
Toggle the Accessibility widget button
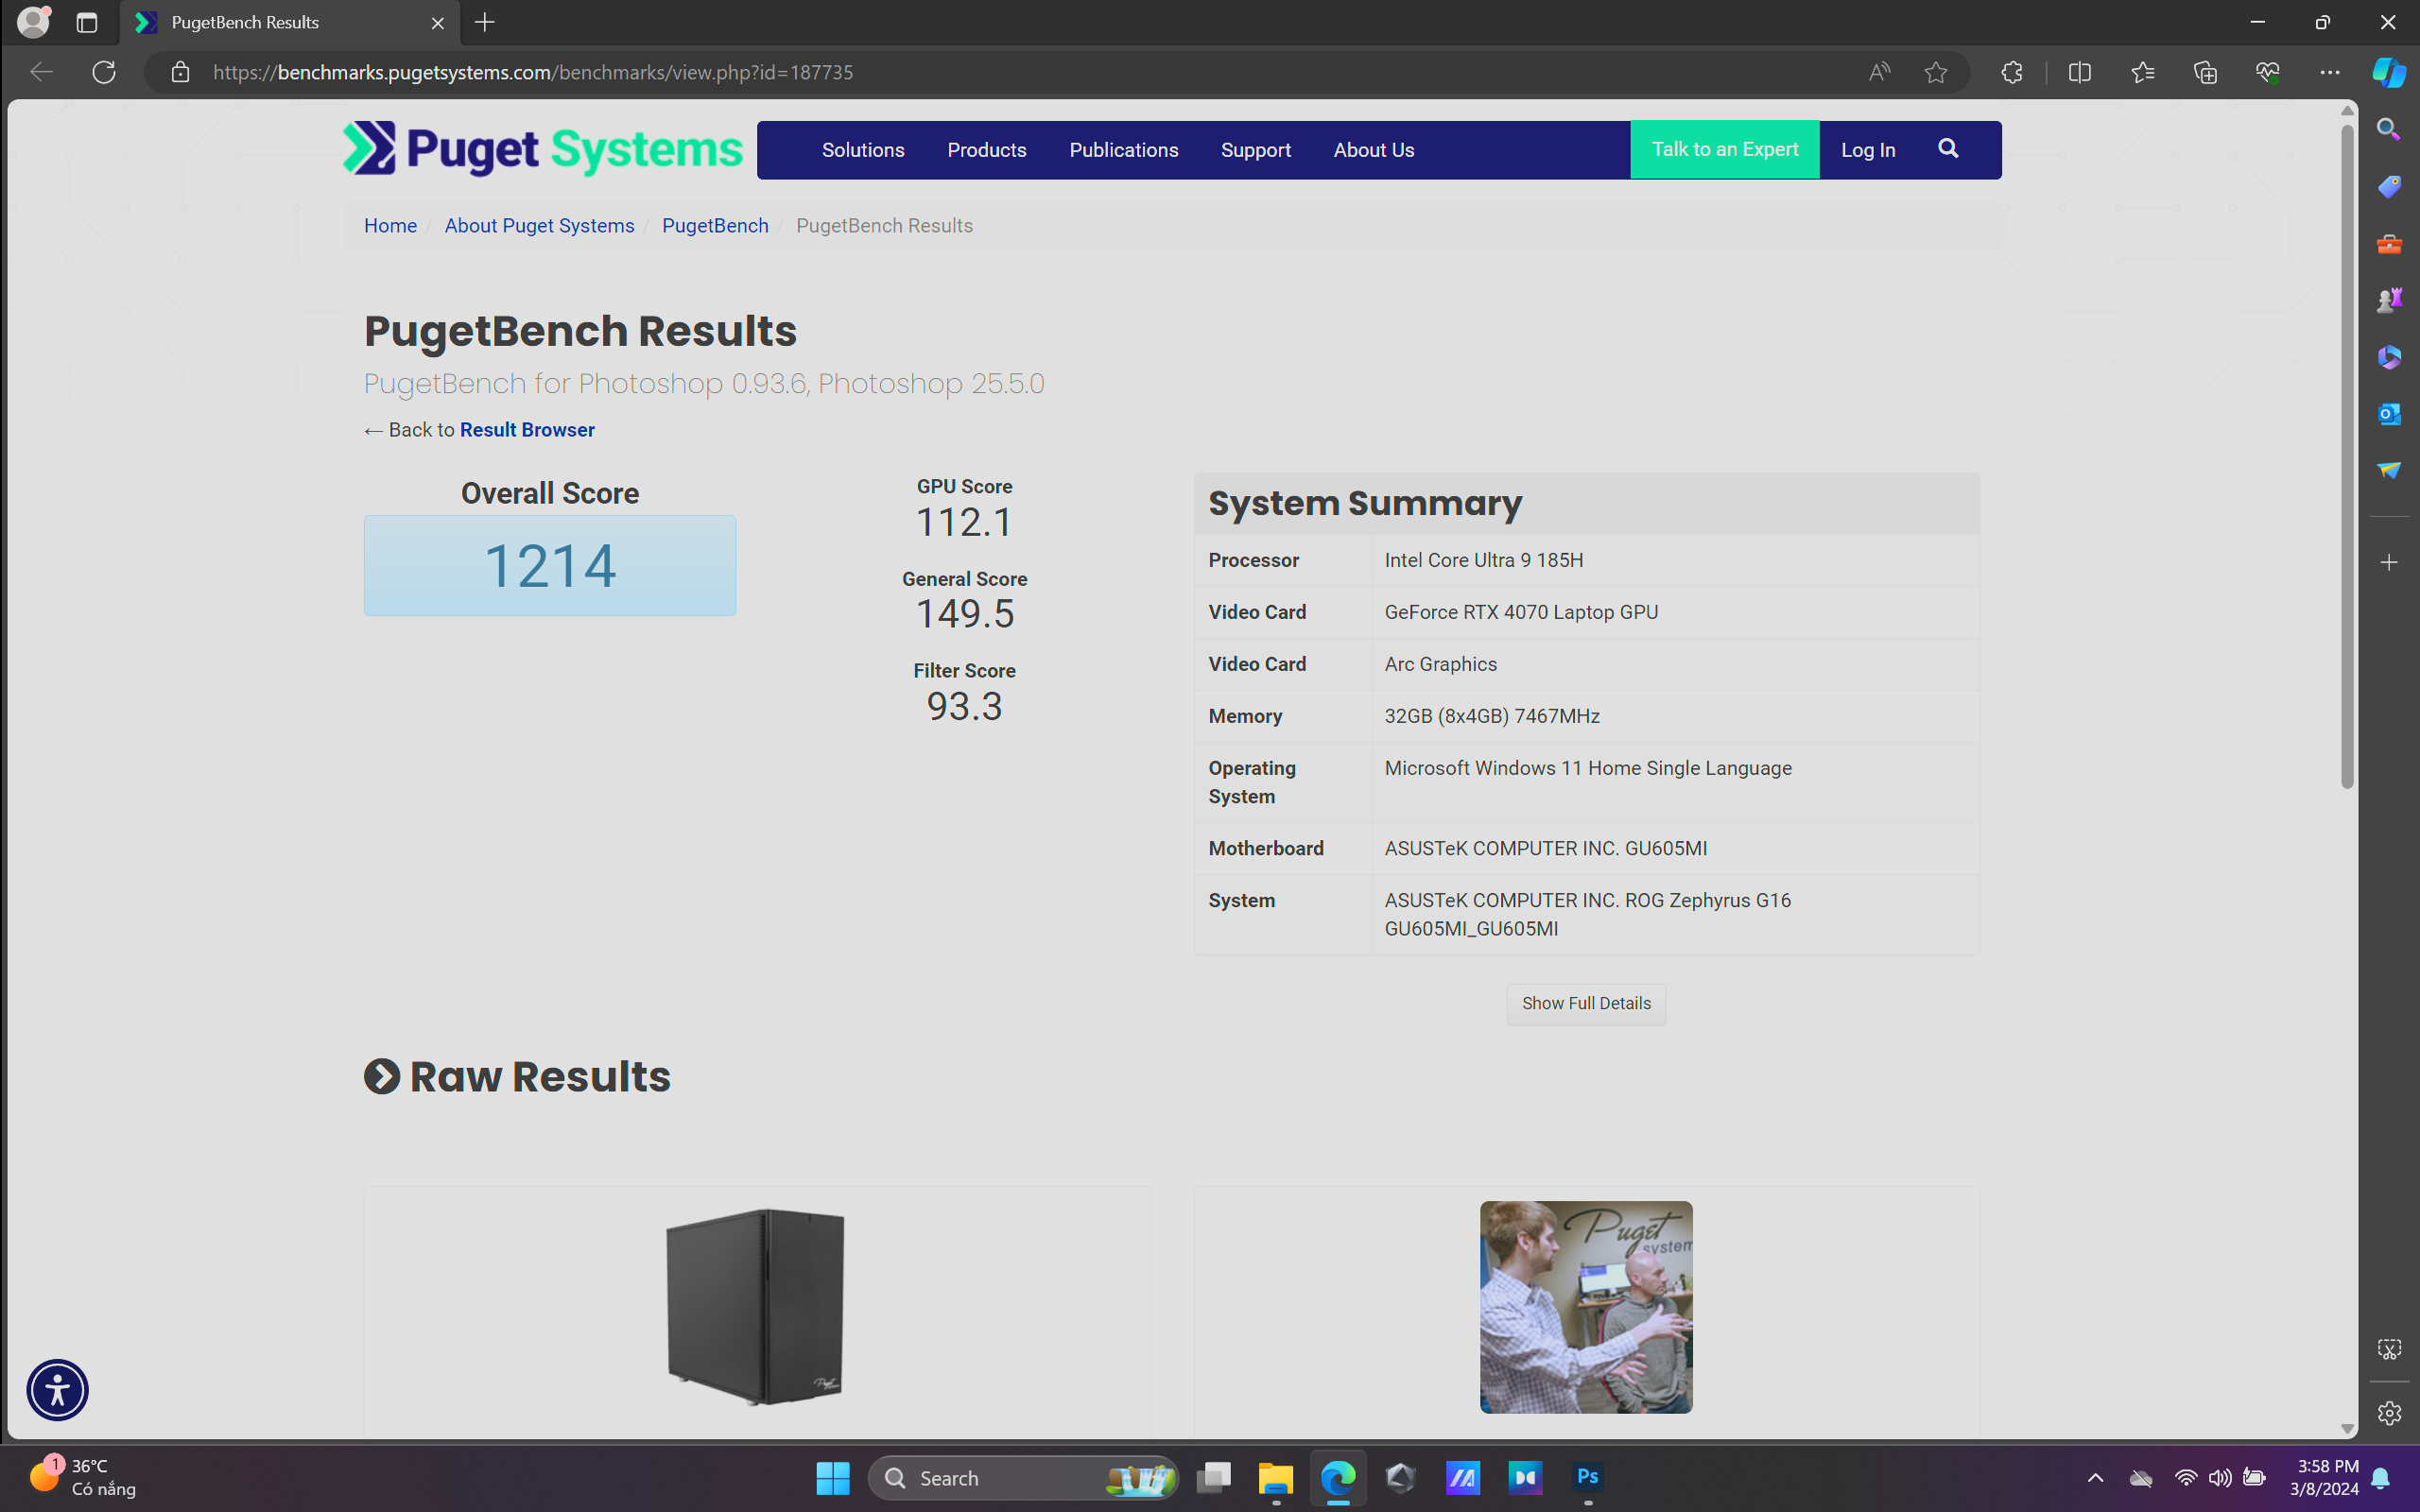coord(56,1390)
